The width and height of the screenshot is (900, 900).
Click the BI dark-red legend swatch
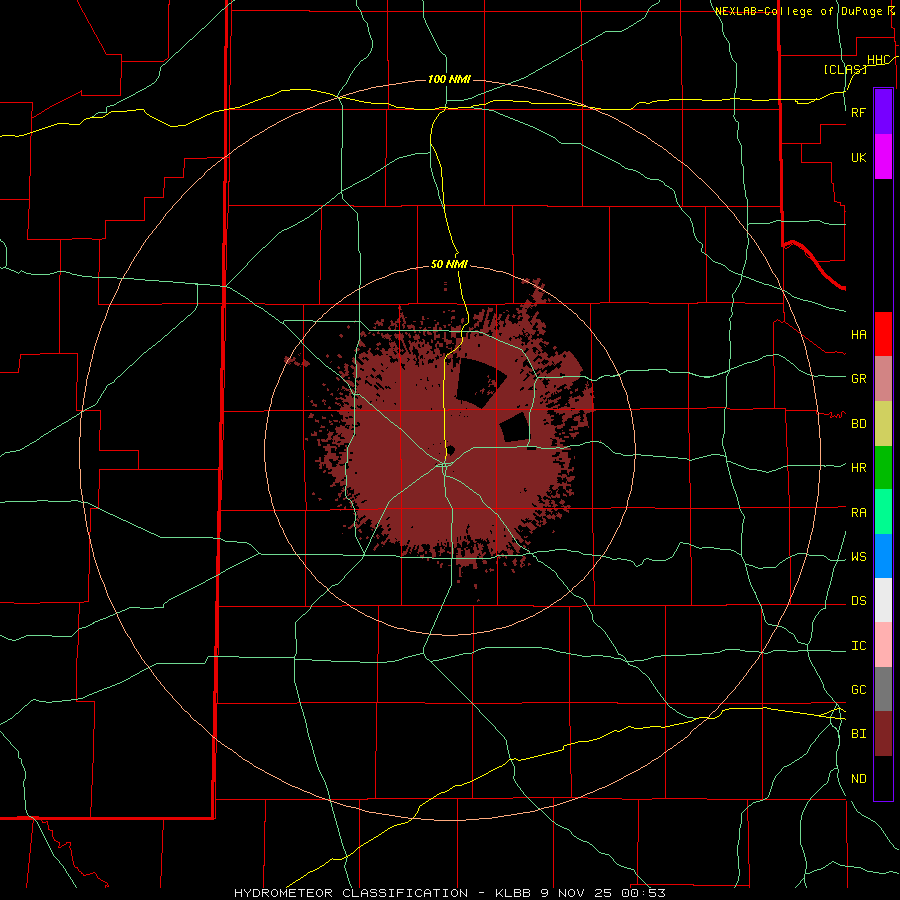click(883, 734)
